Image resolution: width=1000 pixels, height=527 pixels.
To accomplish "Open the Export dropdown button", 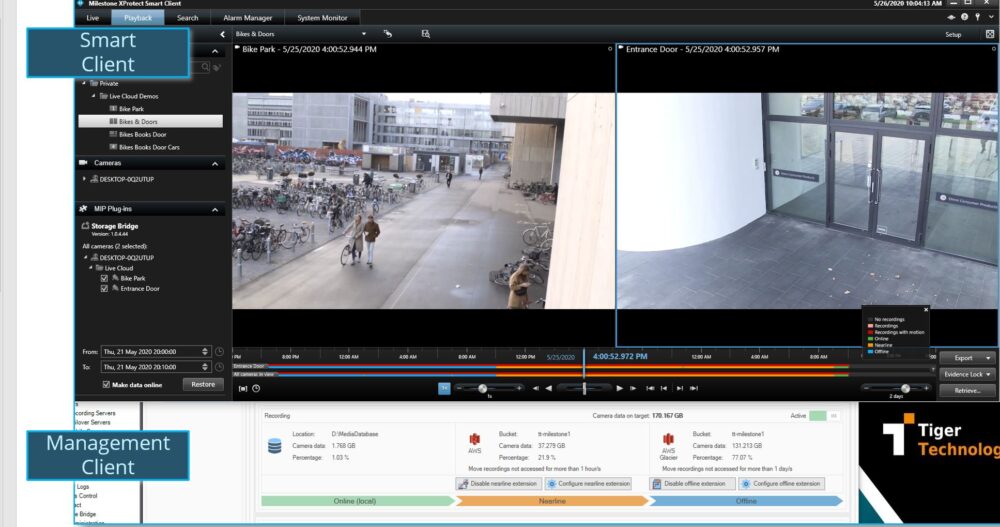I will [x=967, y=358].
